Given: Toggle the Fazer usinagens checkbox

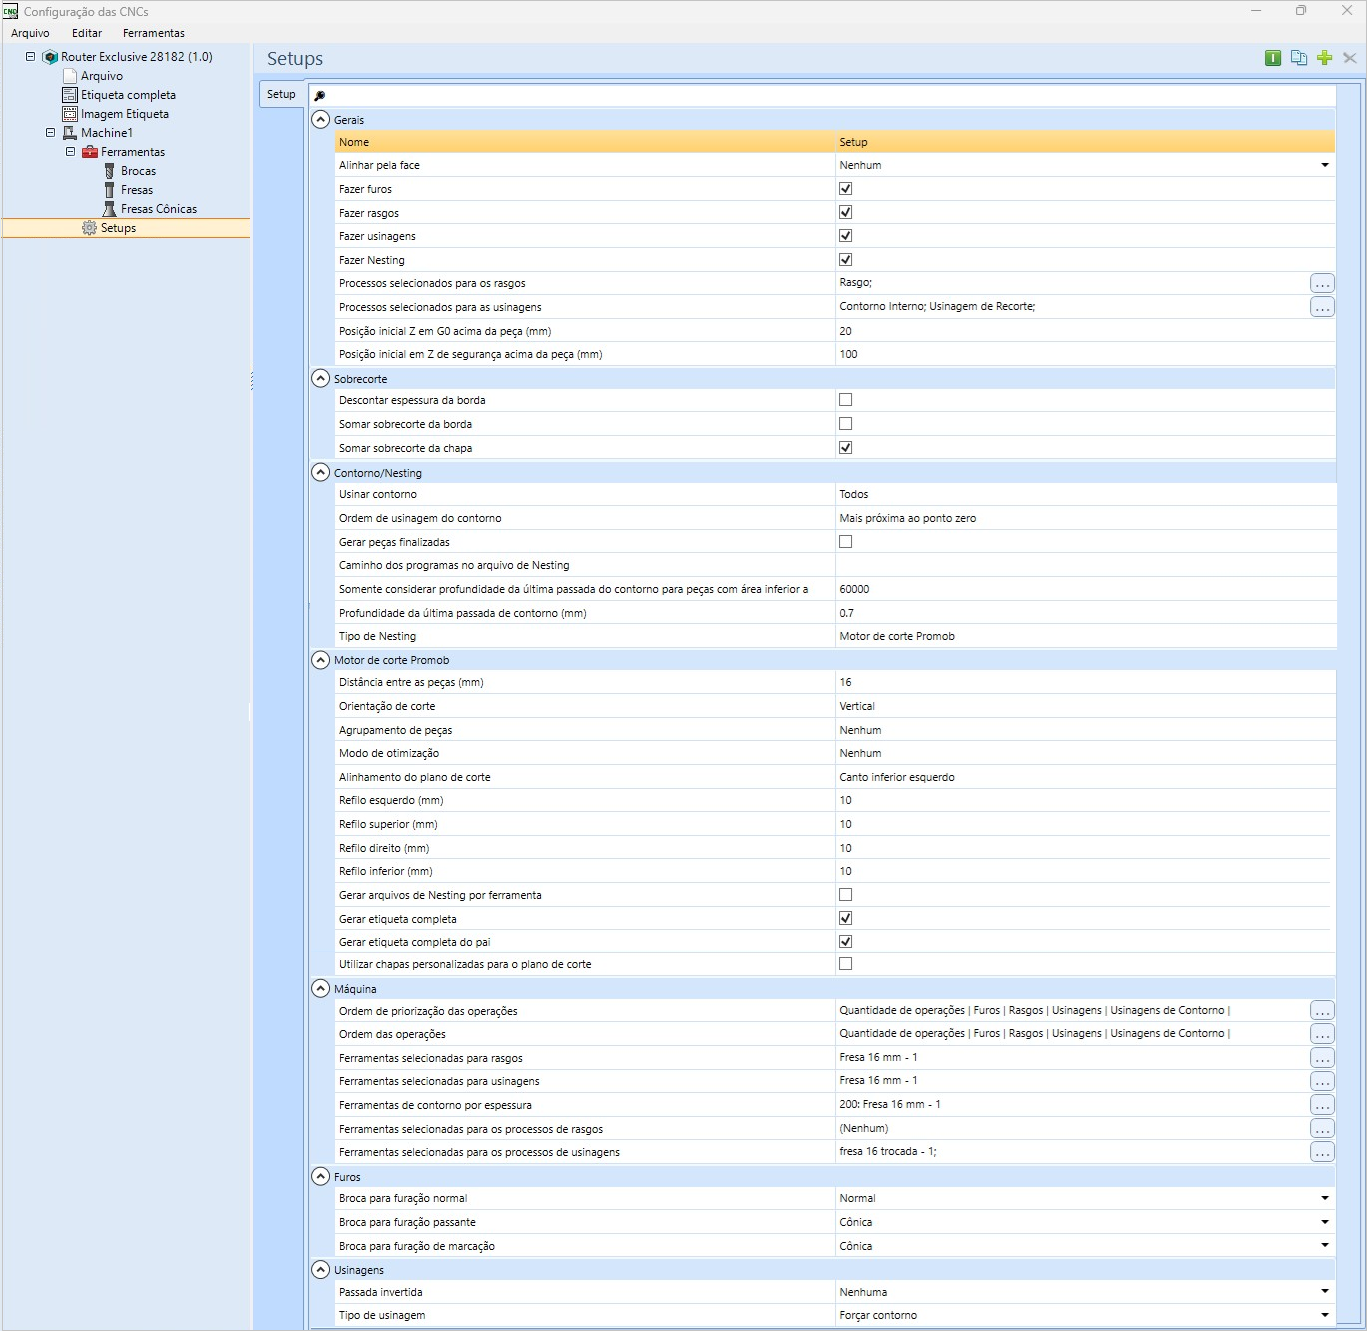Looking at the screenshot, I should point(846,236).
